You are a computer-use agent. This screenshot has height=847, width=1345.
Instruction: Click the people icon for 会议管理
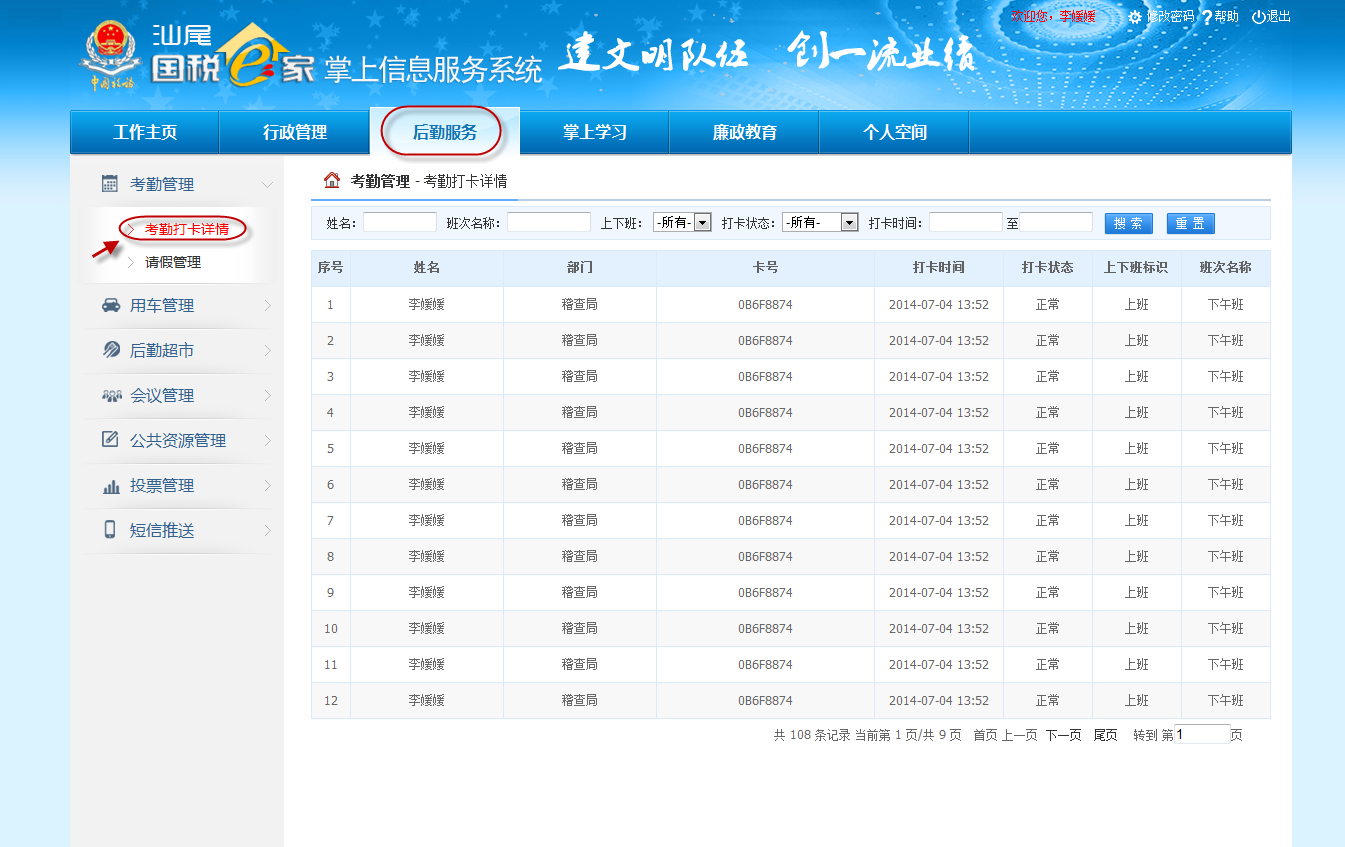coord(111,396)
